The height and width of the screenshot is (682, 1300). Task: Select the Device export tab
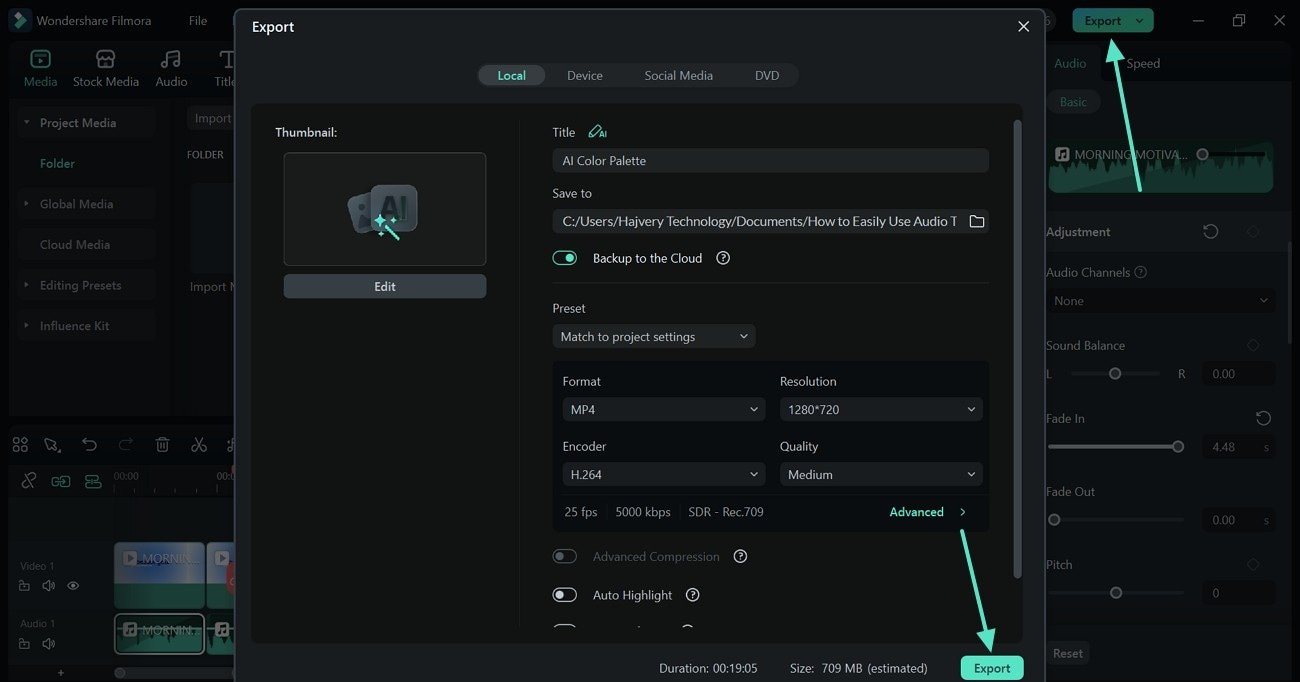coord(584,75)
